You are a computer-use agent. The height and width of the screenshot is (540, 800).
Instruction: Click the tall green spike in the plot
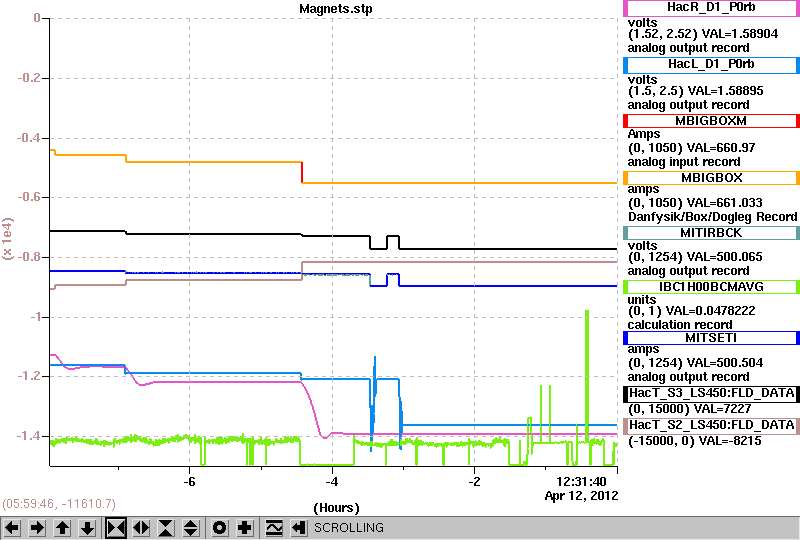587,375
